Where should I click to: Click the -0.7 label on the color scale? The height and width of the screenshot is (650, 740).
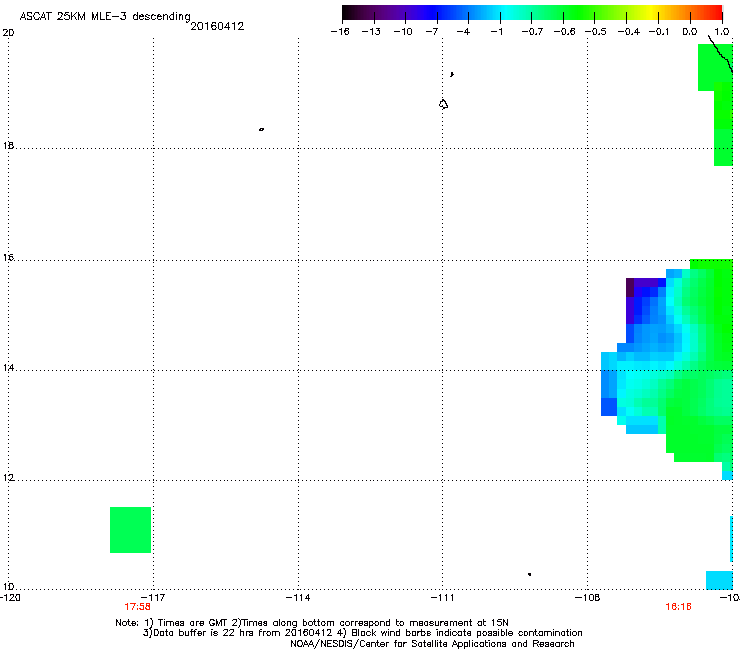(x=532, y=32)
